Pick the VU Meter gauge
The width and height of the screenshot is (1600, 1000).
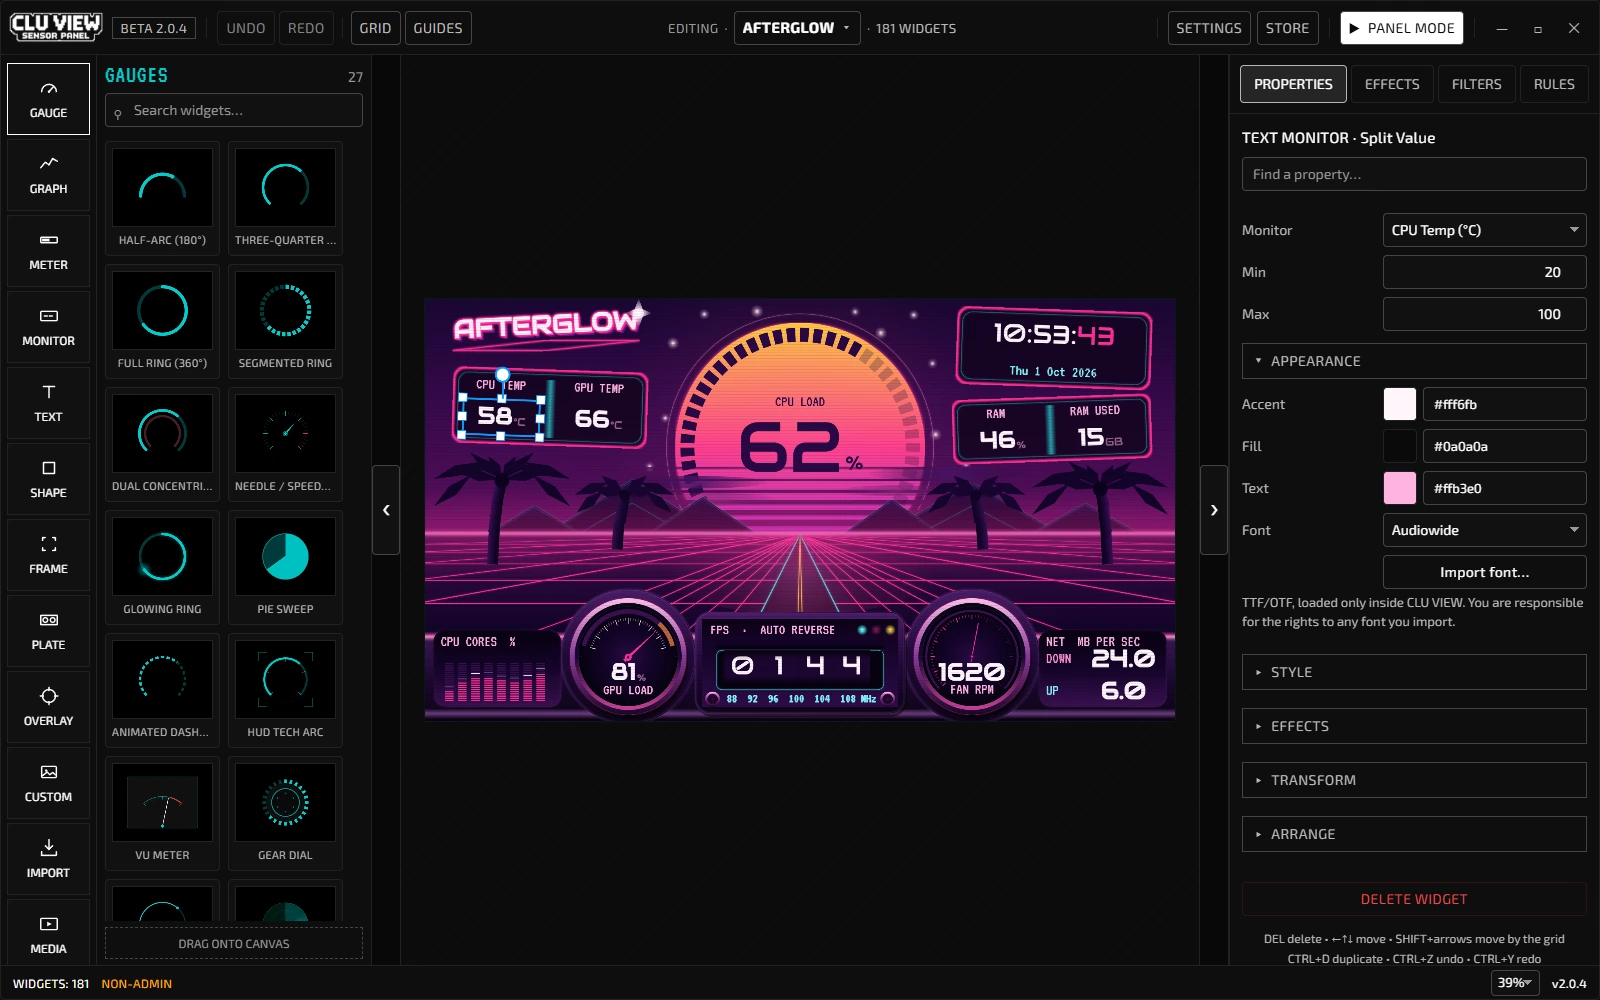pyautogui.click(x=162, y=812)
